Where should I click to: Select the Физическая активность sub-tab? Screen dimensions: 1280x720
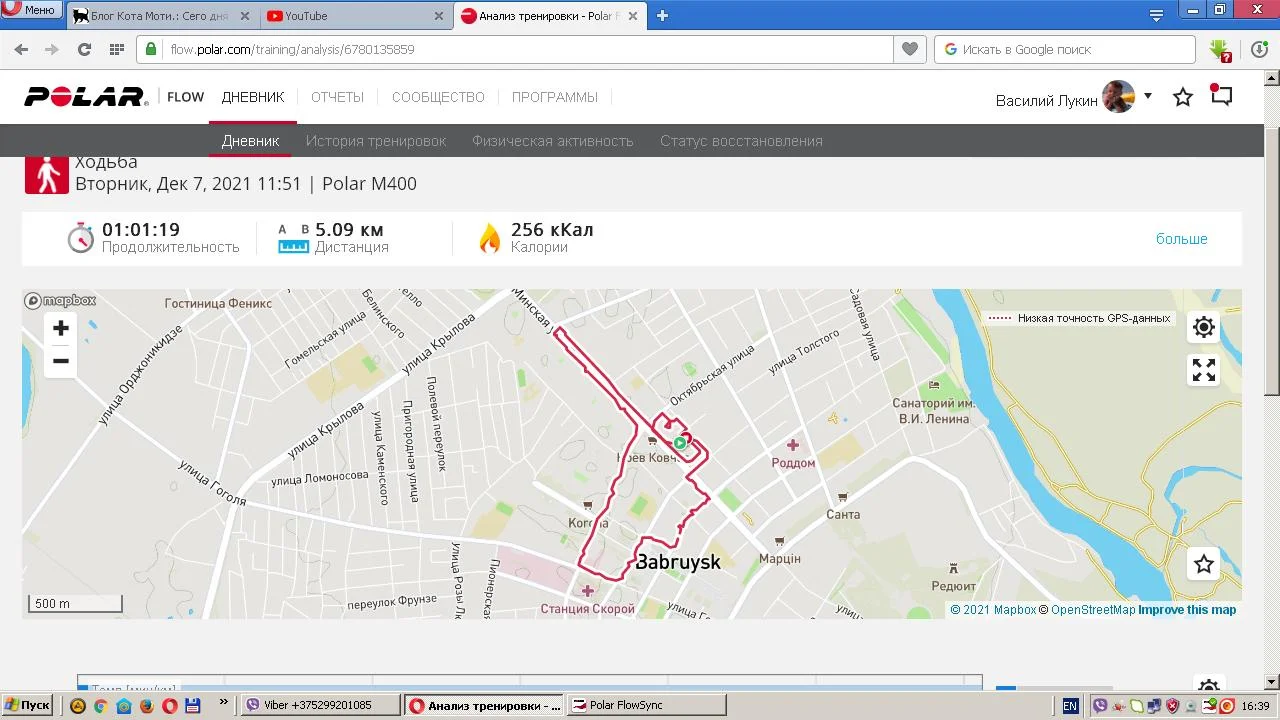click(x=553, y=141)
